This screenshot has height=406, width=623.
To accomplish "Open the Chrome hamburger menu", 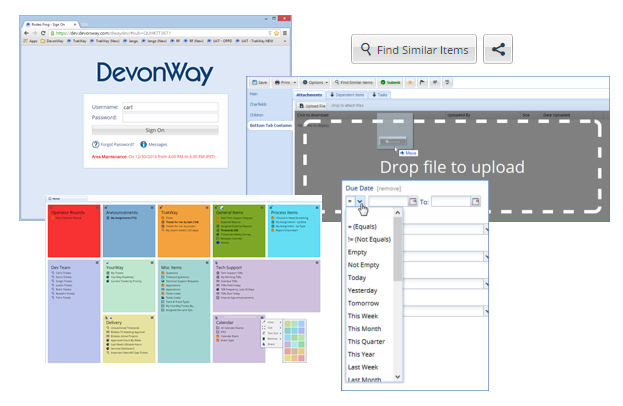I will click(x=285, y=33).
